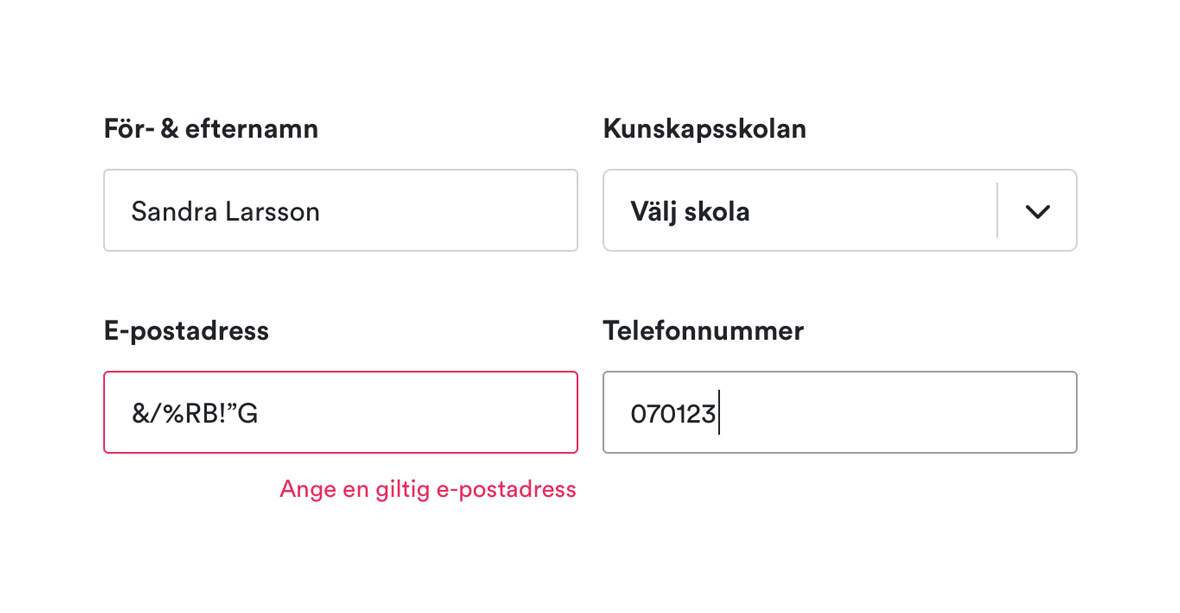Click the E-postadress field showing invalid input
Screen dimensions: 1180x613
[340, 412]
